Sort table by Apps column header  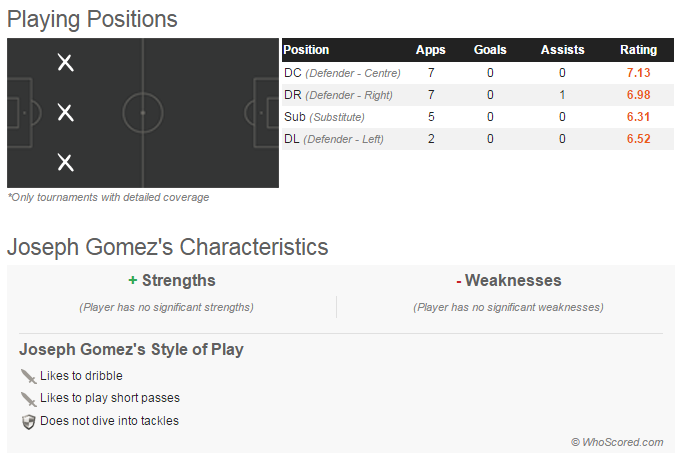coord(431,50)
